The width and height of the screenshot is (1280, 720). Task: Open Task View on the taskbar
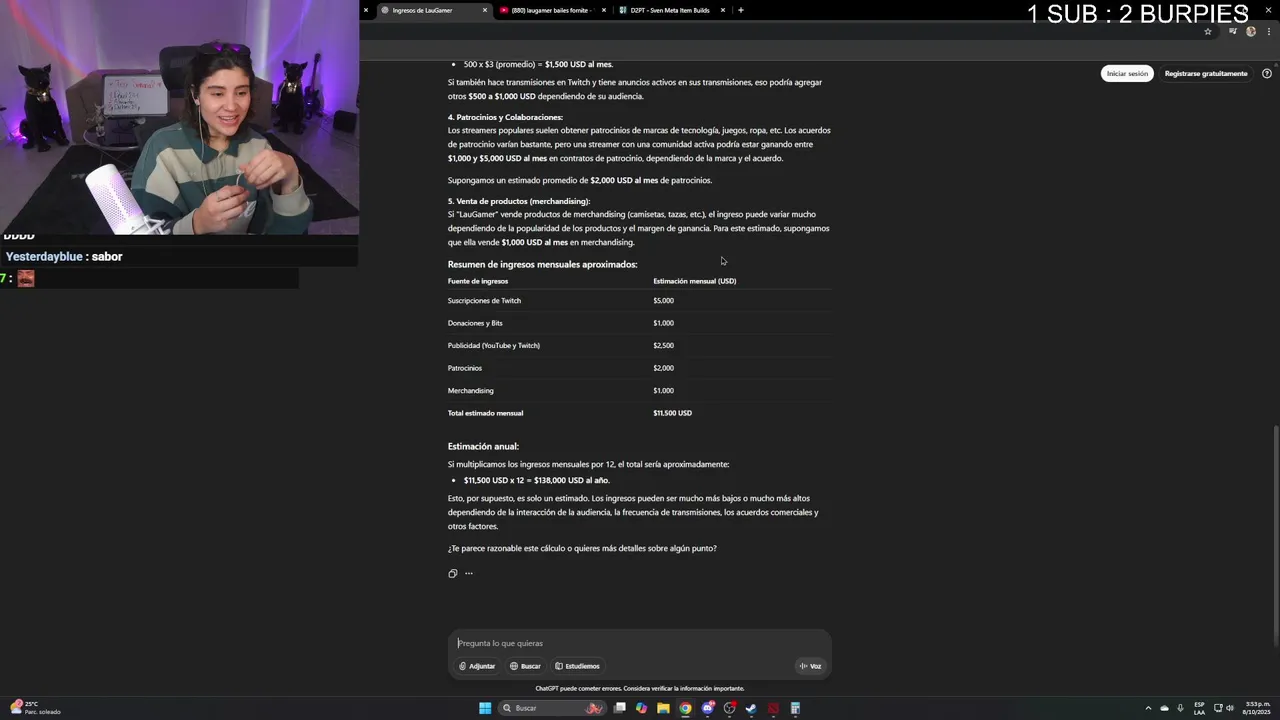620,708
